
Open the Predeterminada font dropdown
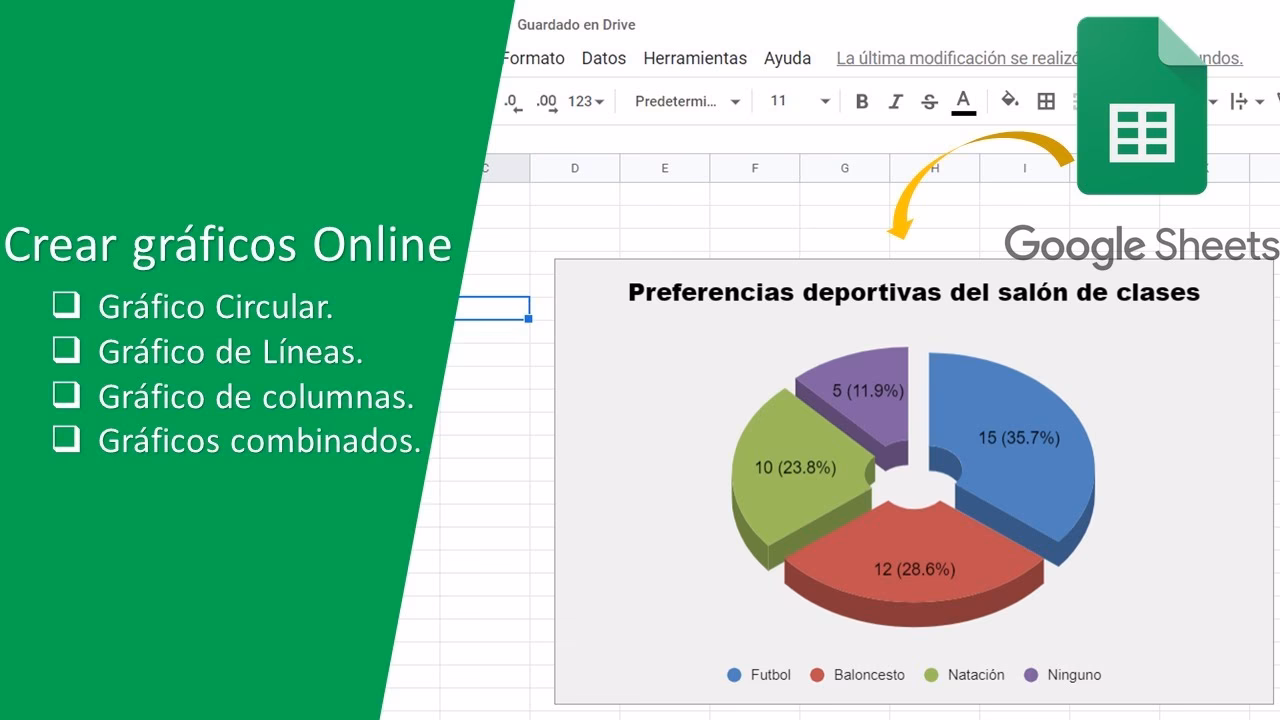pos(686,101)
